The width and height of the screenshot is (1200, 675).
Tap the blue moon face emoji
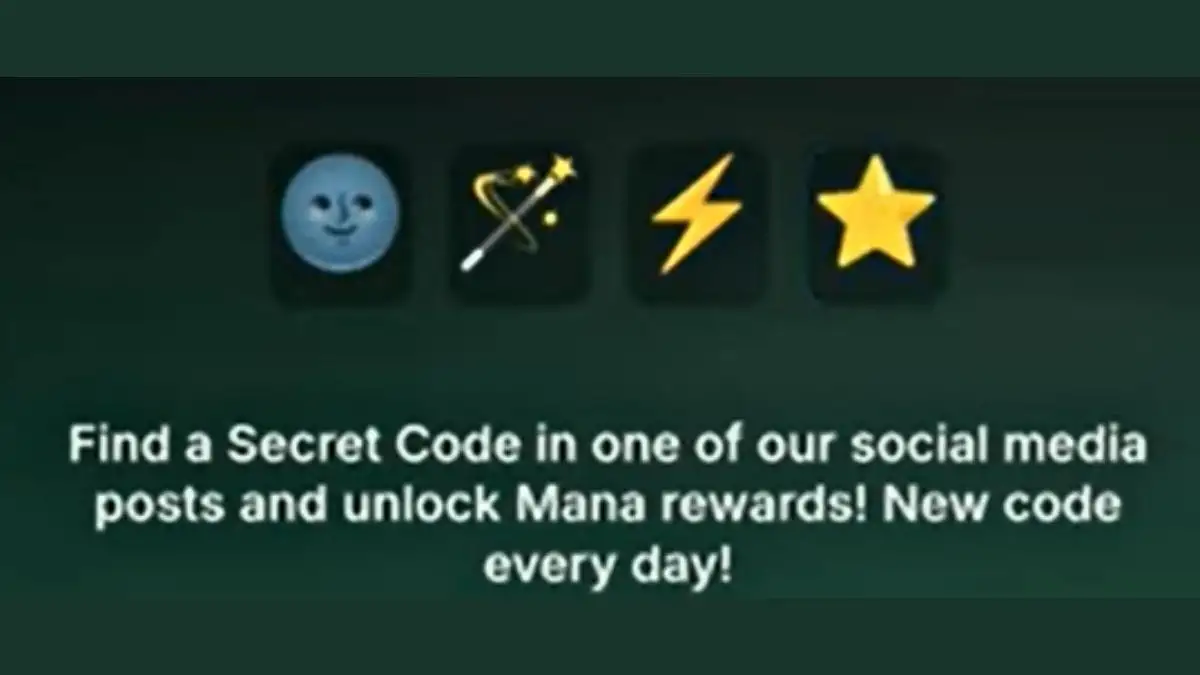coord(340,214)
